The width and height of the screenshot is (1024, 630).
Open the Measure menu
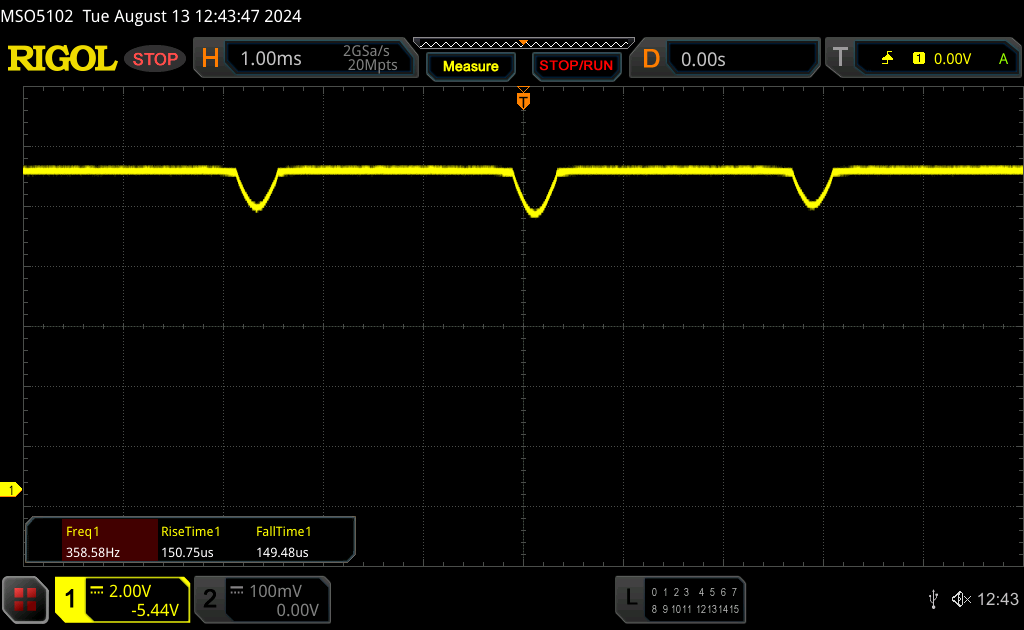(x=471, y=67)
